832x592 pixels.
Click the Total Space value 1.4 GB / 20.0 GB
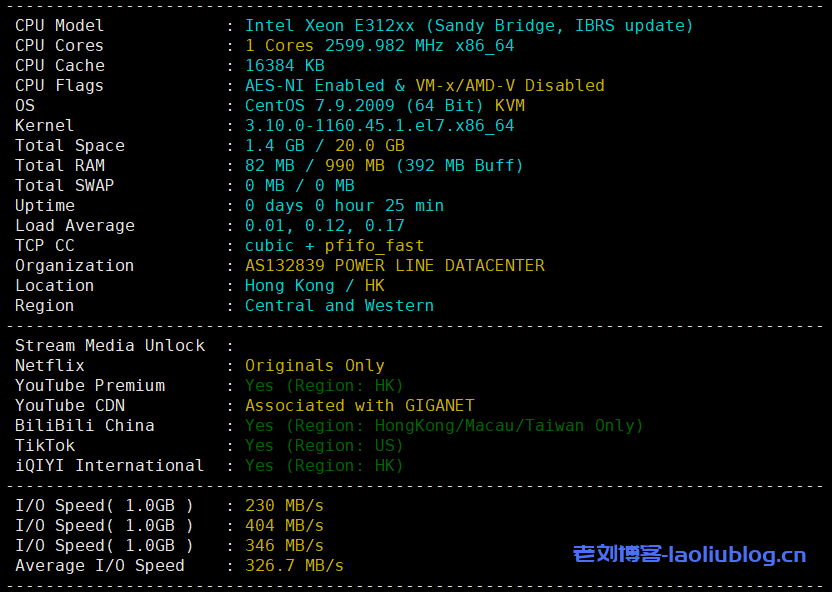point(324,146)
